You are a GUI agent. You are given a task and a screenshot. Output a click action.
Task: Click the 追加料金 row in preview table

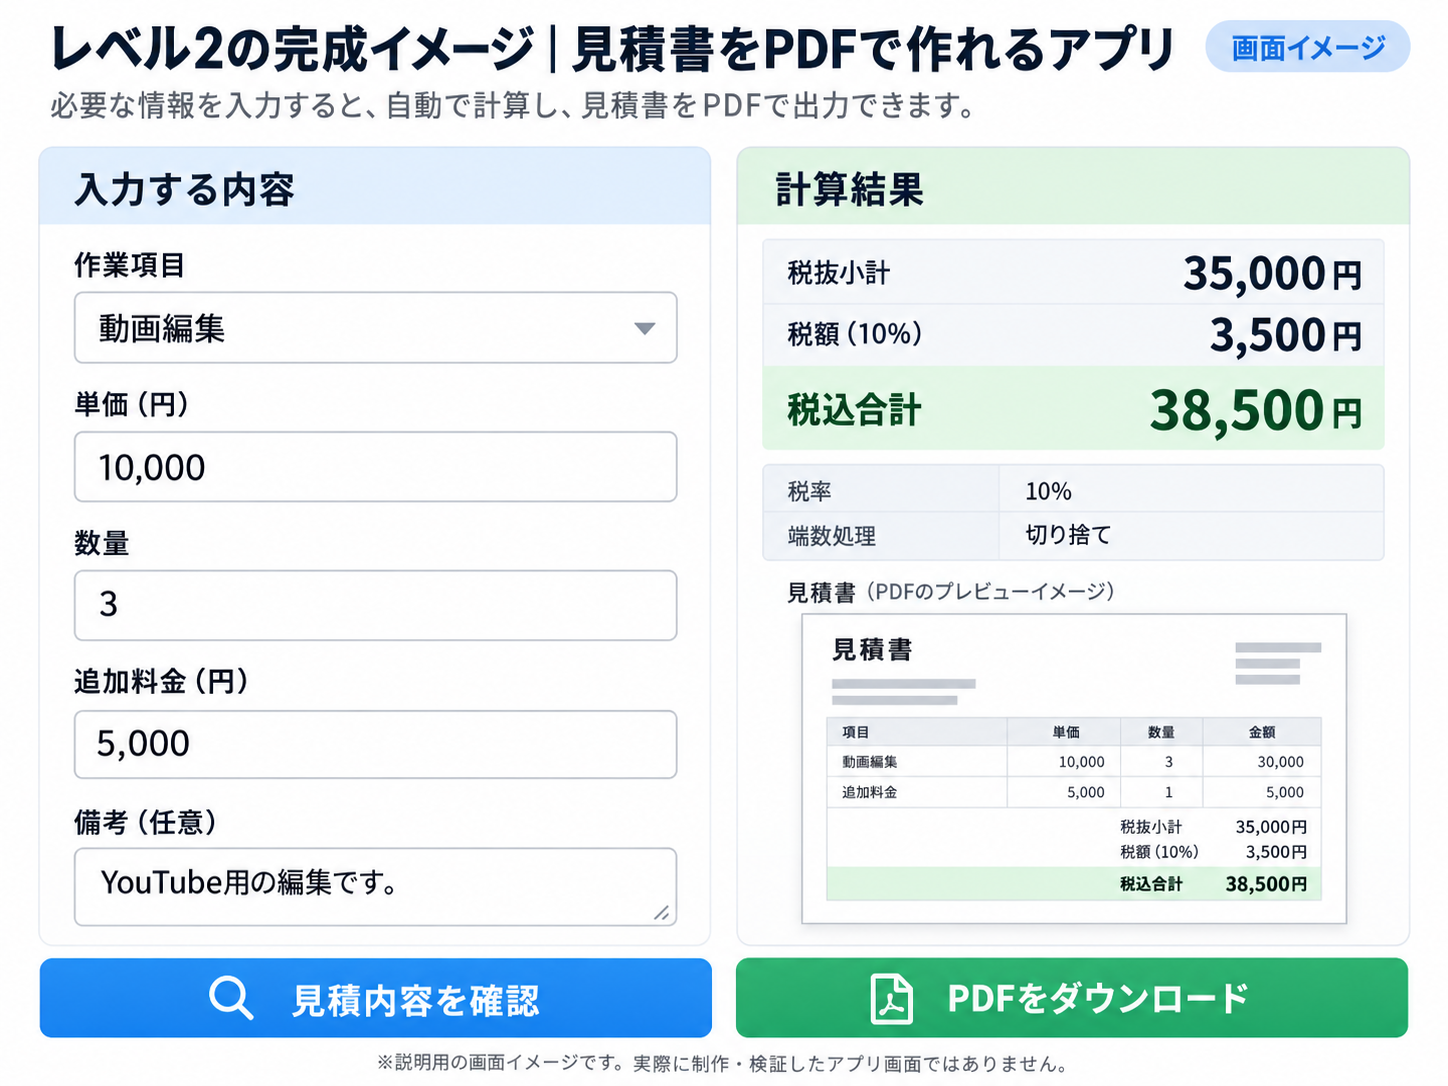[1074, 792]
